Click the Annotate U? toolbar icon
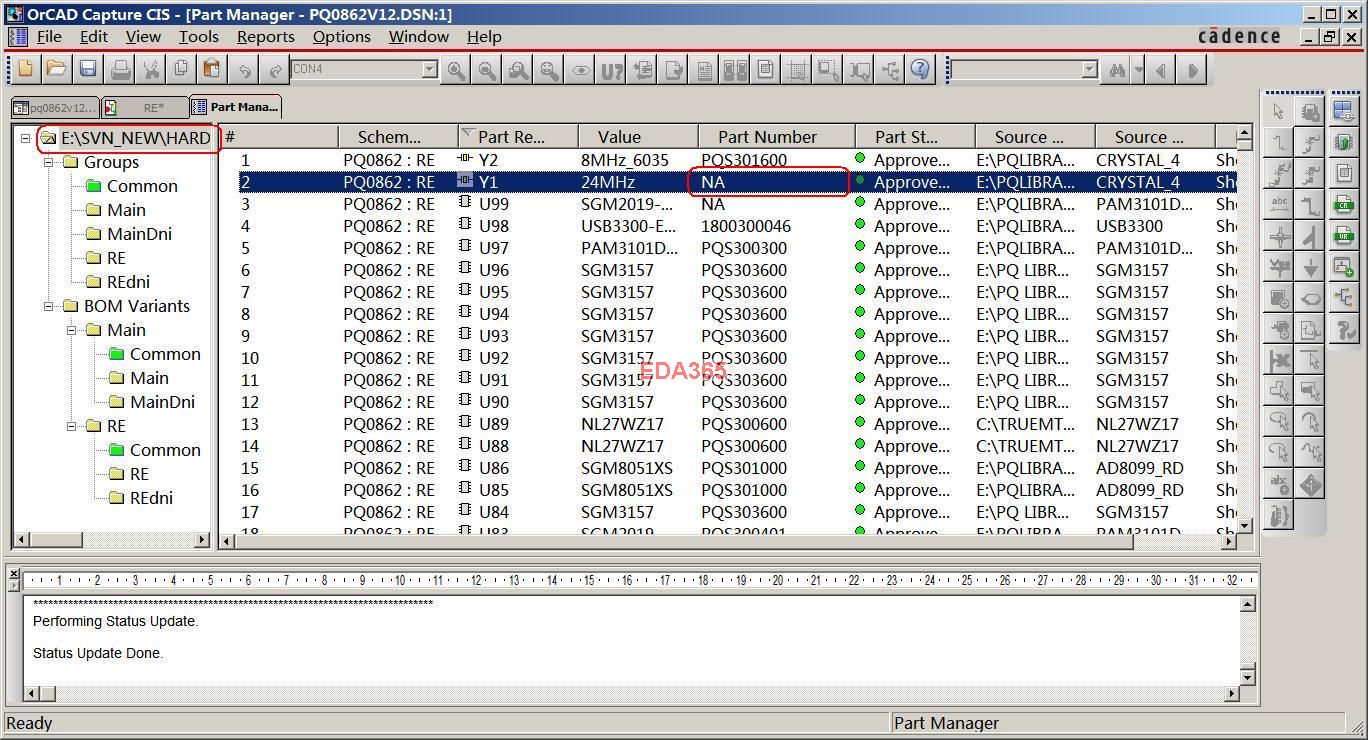Viewport: 1368px width, 740px height. (x=611, y=70)
